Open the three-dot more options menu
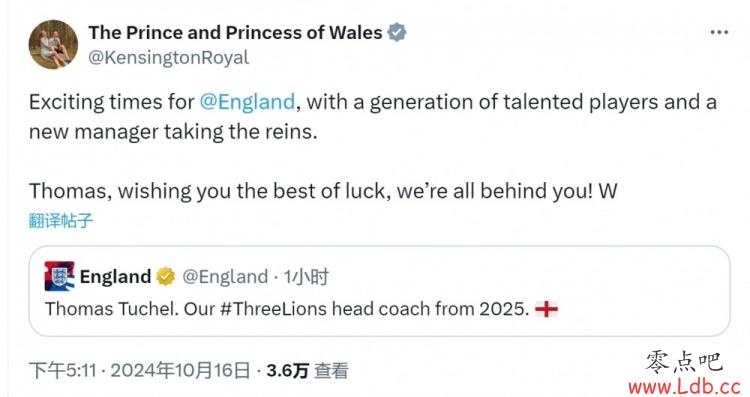750x397 pixels. pos(719,33)
